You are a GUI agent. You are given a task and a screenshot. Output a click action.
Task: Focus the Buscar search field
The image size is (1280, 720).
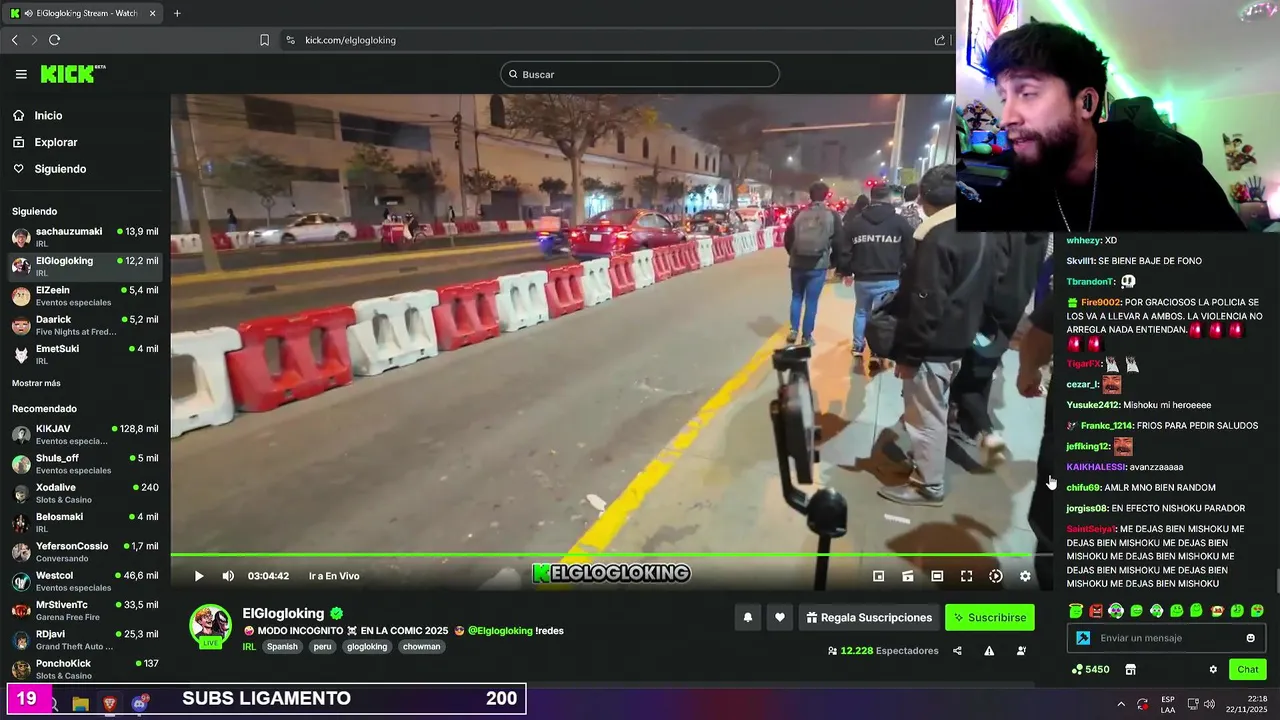tap(640, 74)
